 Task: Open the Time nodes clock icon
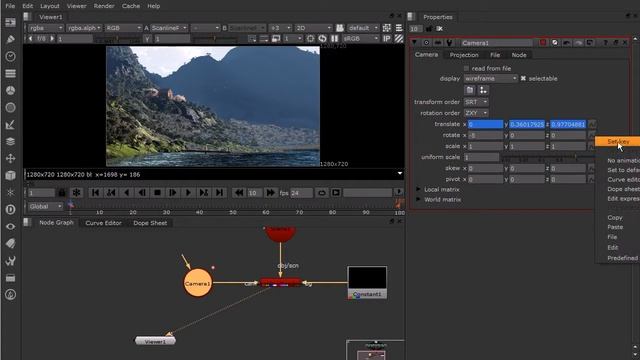10,56
